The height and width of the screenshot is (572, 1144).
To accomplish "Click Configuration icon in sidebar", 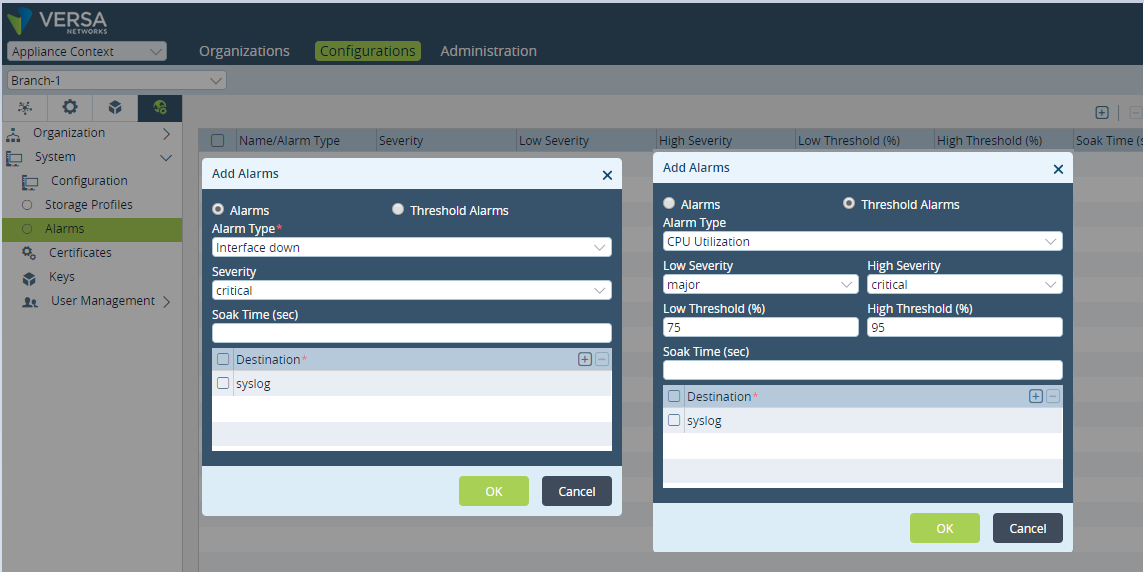I will click(30, 182).
